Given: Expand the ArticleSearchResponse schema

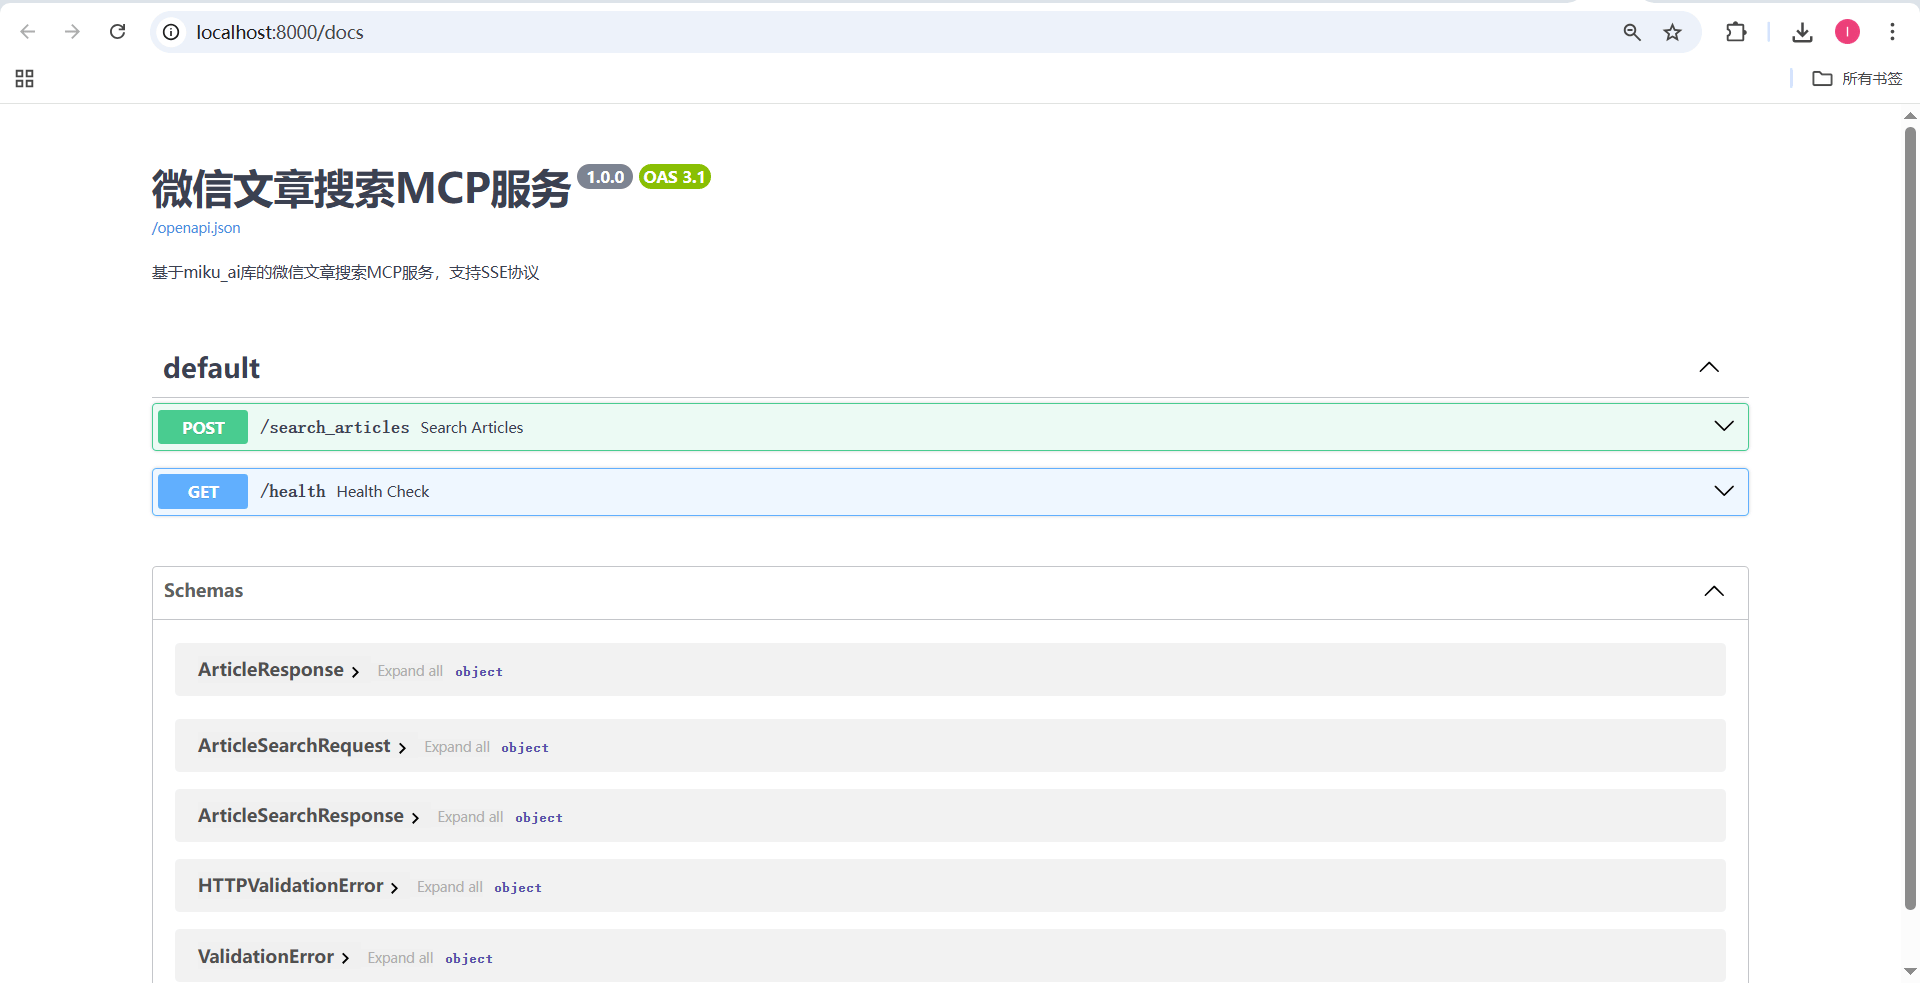Looking at the screenshot, I should point(308,816).
